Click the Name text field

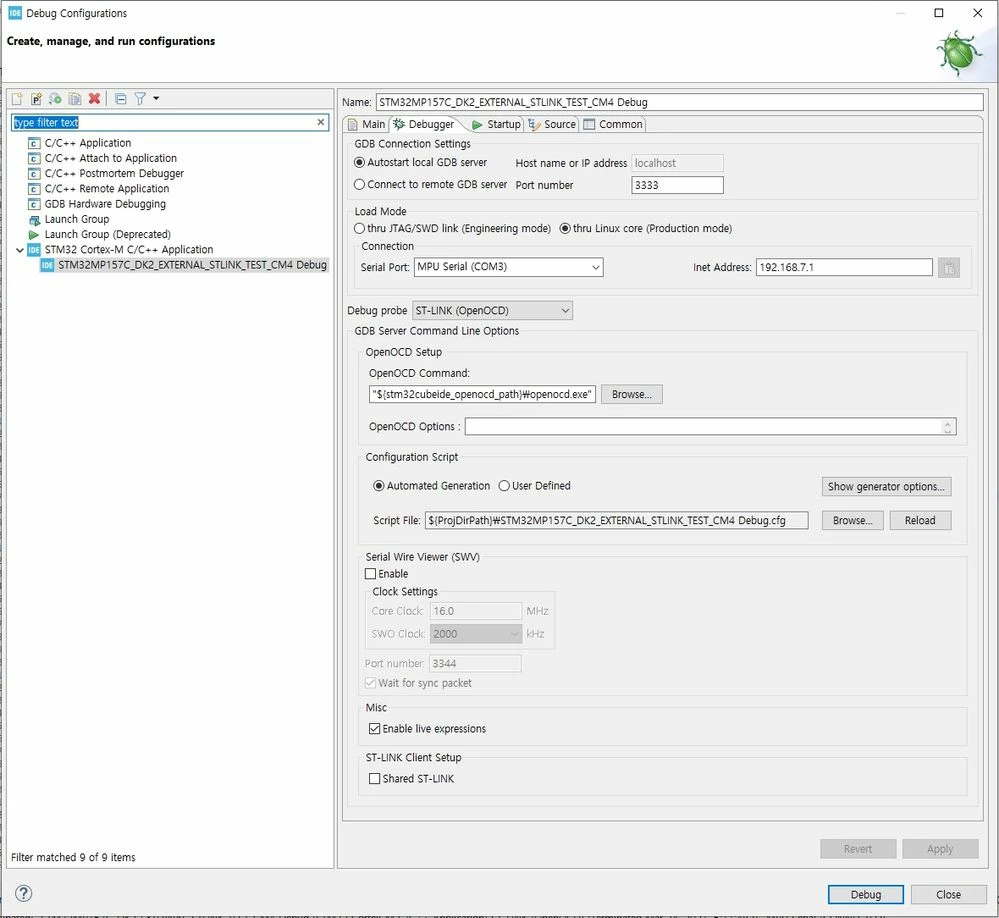(679, 103)
